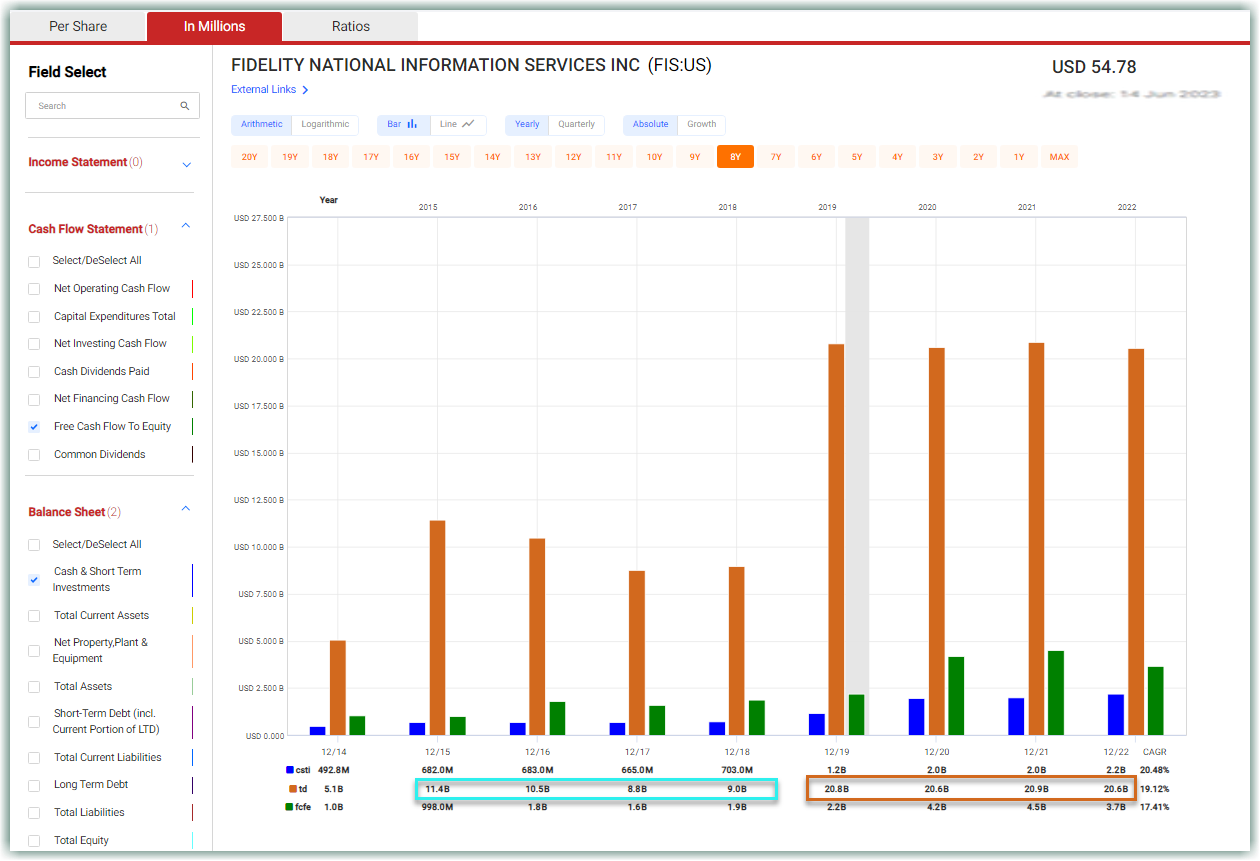
Task: Collapse the Balance Sheet section
Action: pos(185,509)
